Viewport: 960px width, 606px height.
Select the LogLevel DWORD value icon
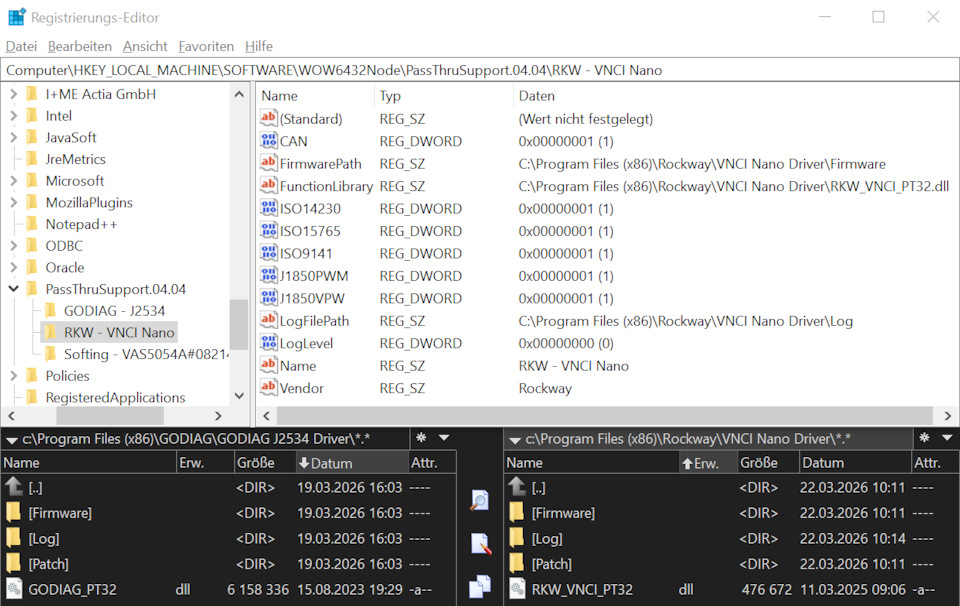268,343
